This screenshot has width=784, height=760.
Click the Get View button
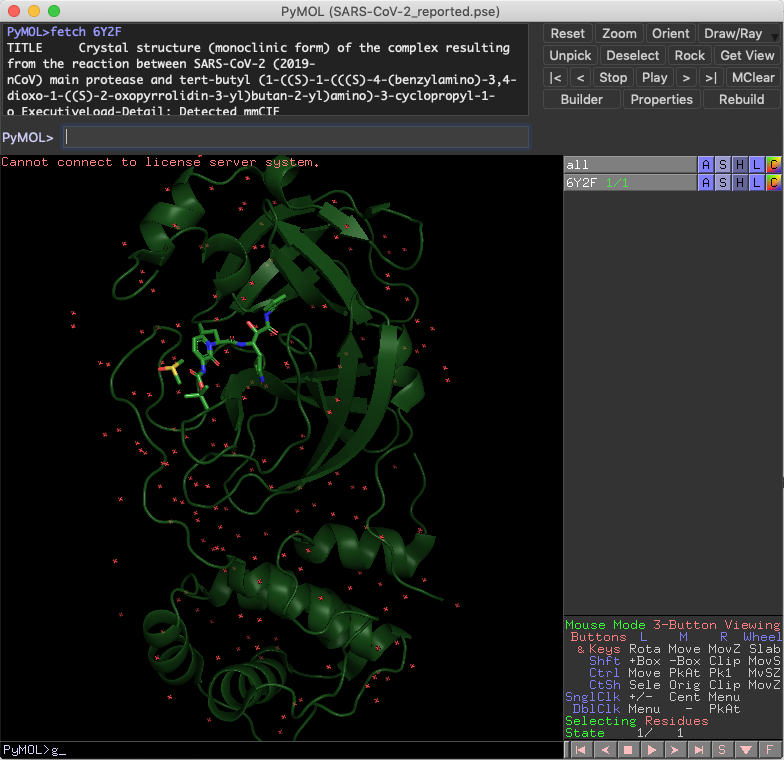747,56
